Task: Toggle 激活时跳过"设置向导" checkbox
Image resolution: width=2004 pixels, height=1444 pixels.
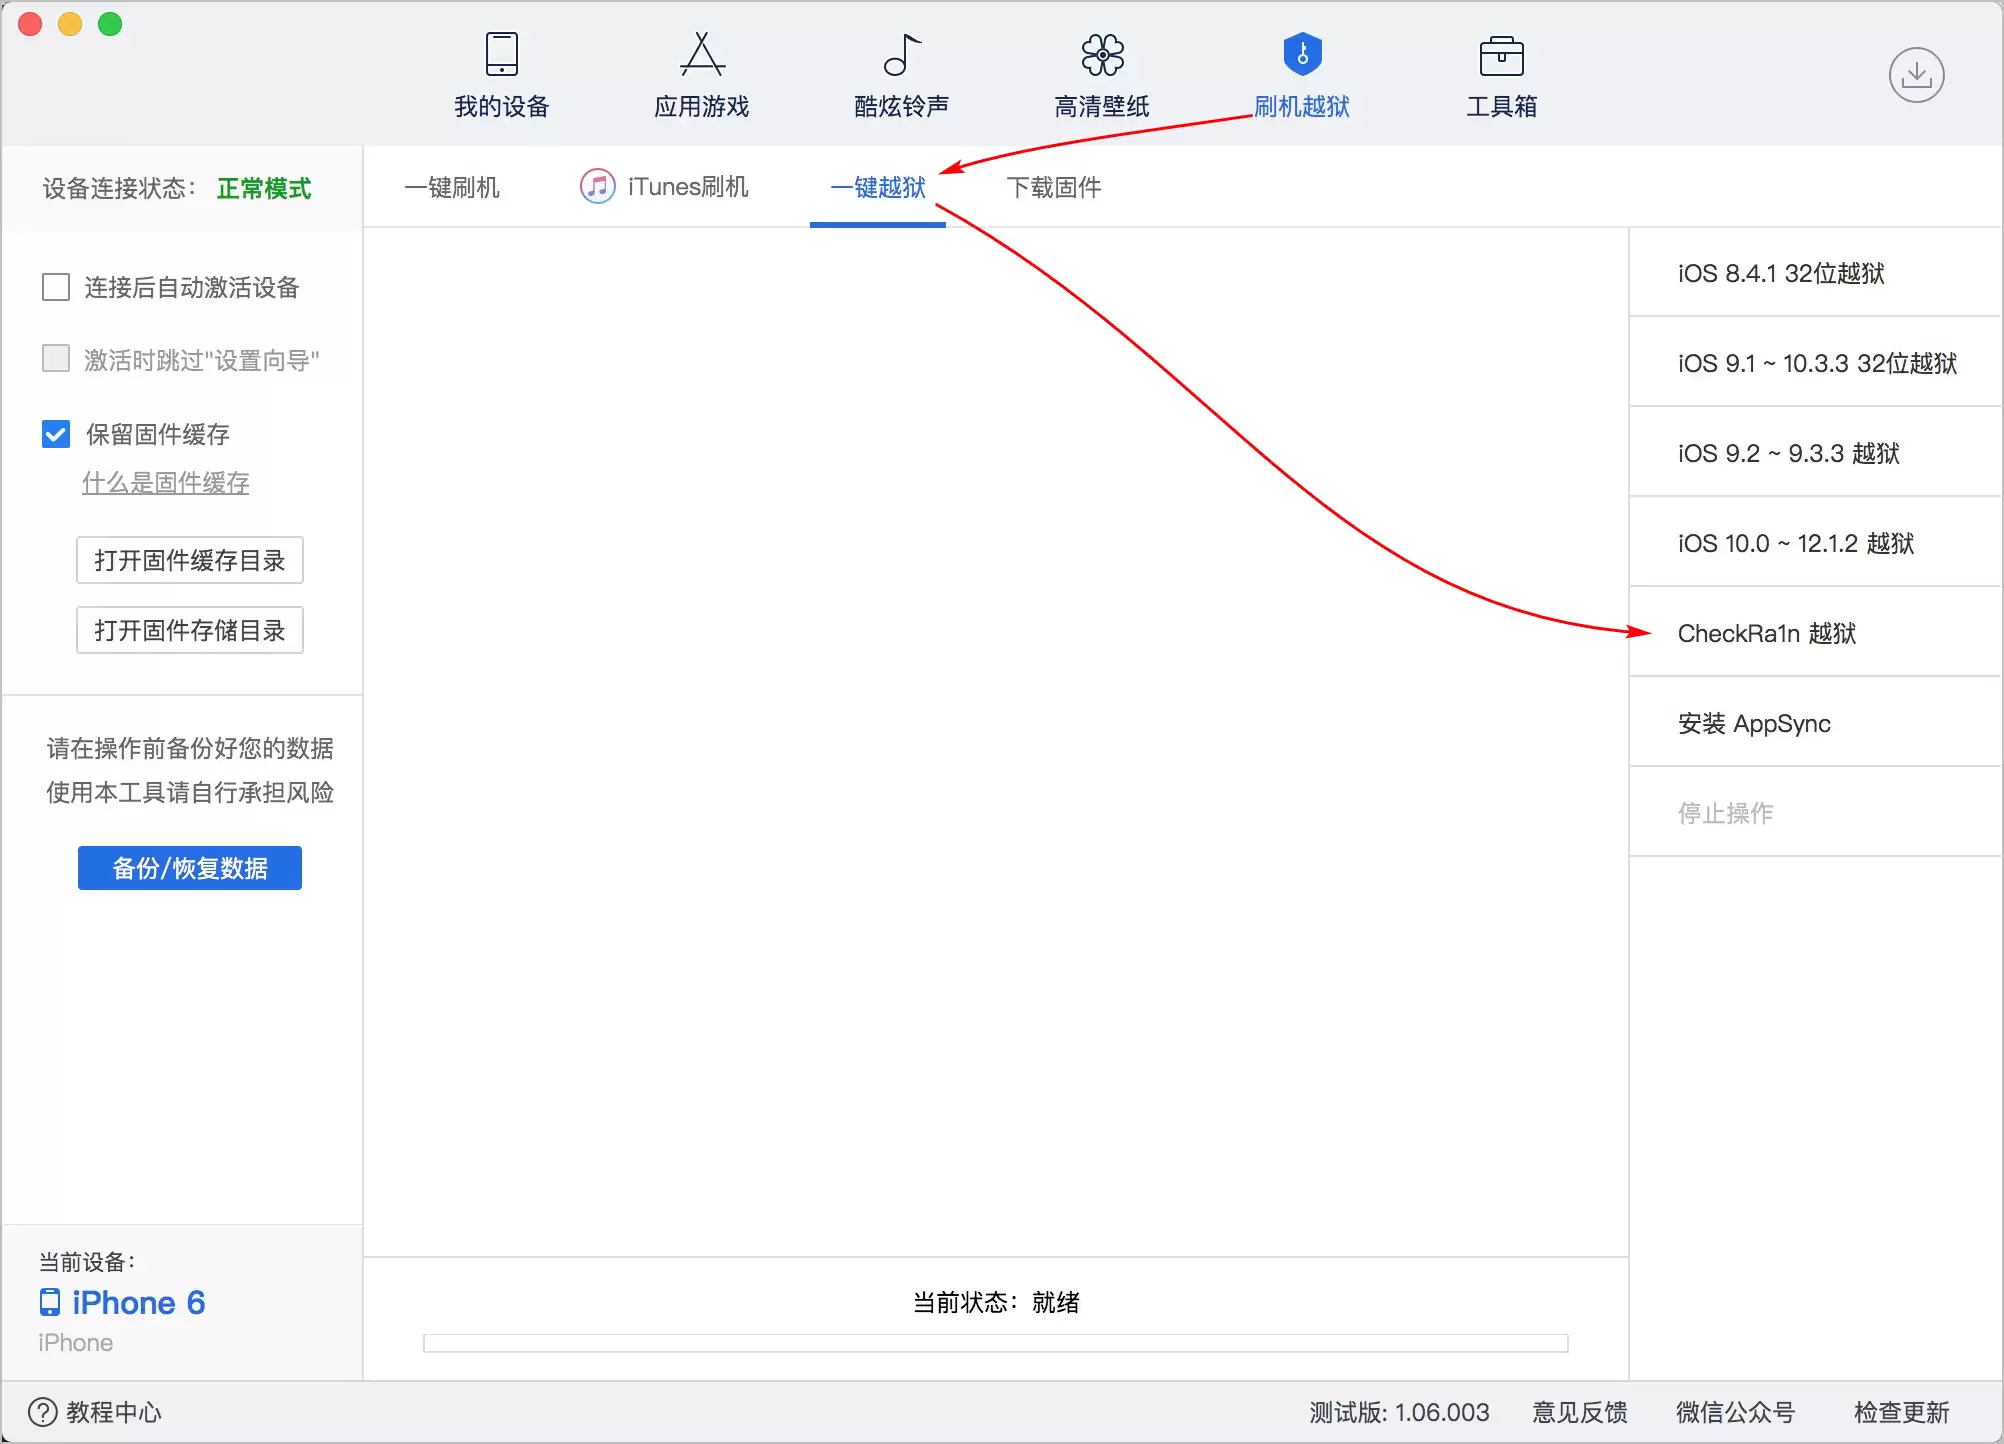Action: tap(56, 359)
